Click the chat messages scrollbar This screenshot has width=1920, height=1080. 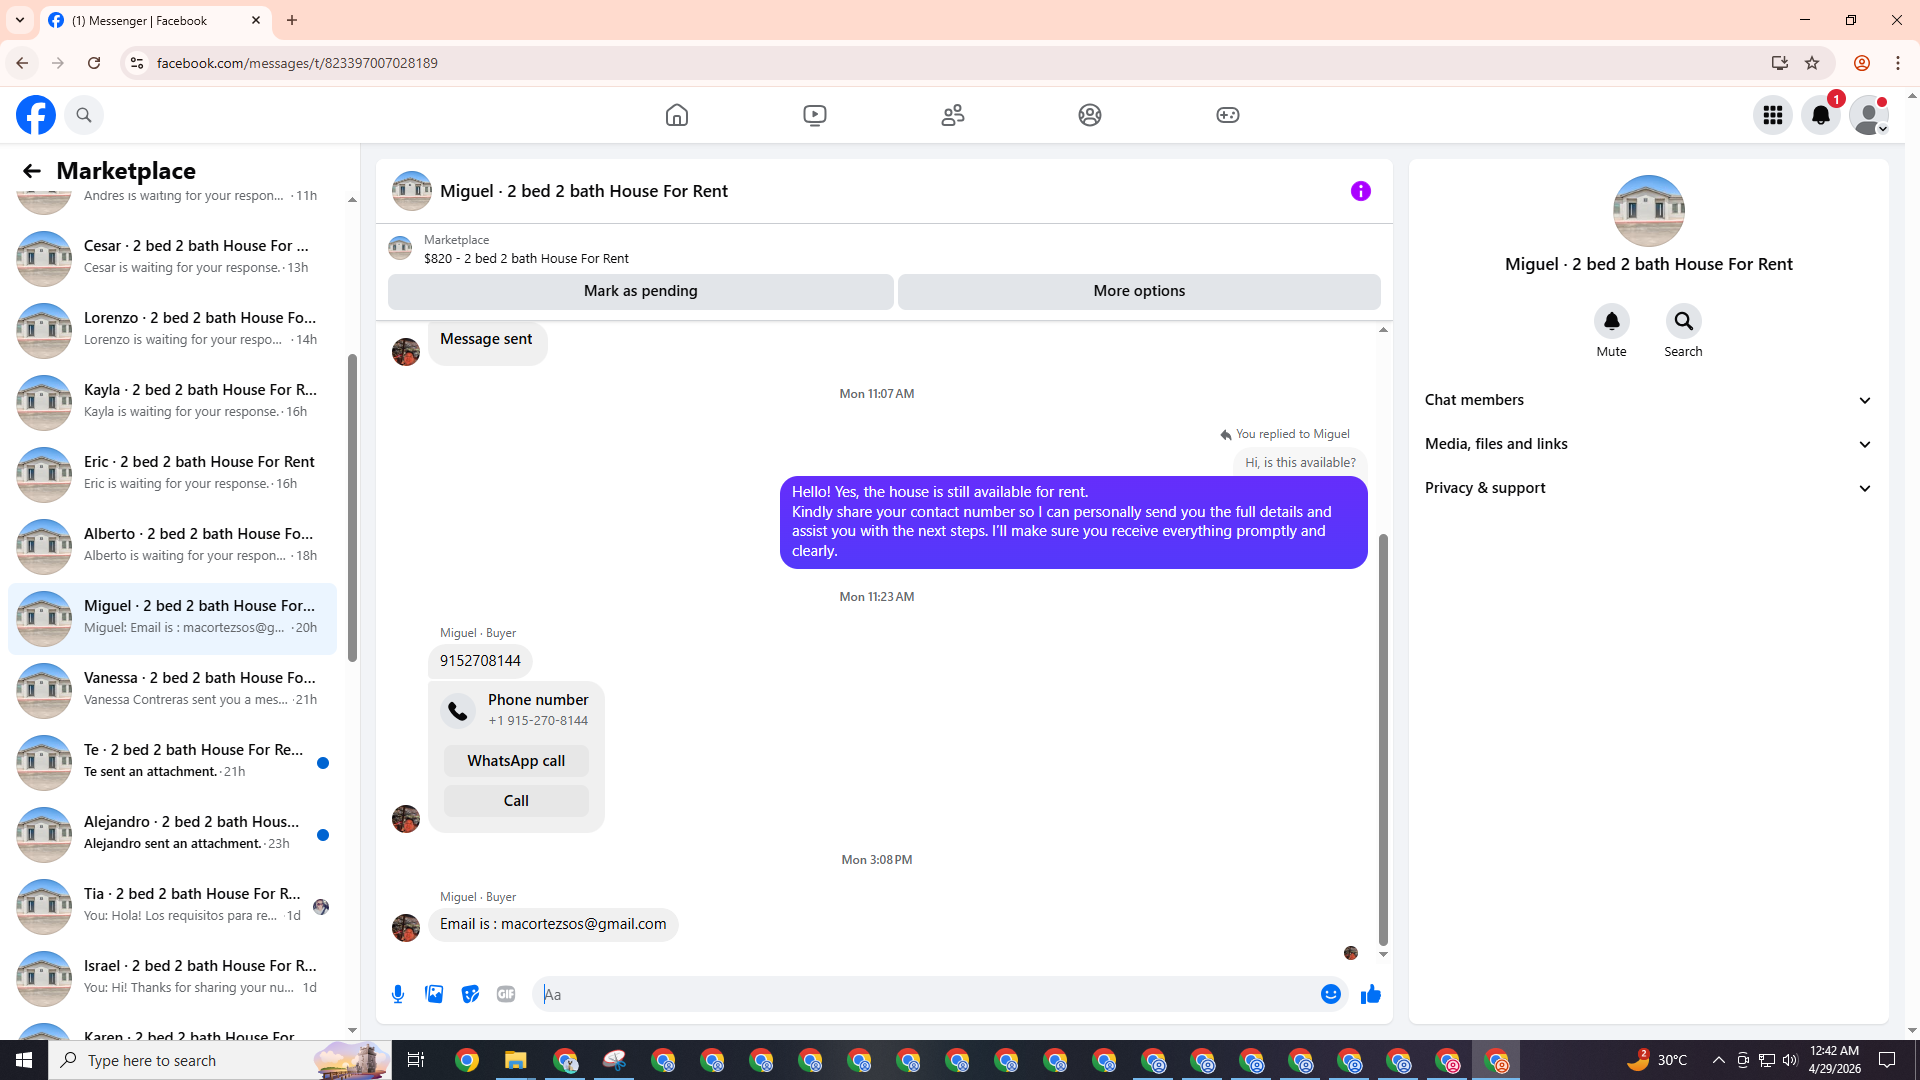click(x=1383, y=740)
